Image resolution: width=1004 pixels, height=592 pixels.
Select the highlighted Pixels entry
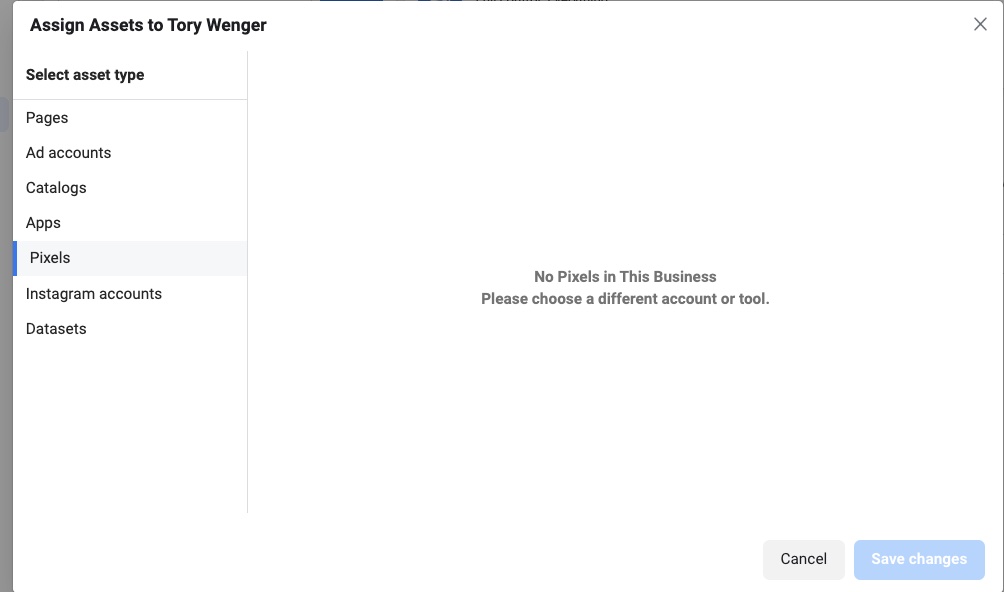[50, 258]
